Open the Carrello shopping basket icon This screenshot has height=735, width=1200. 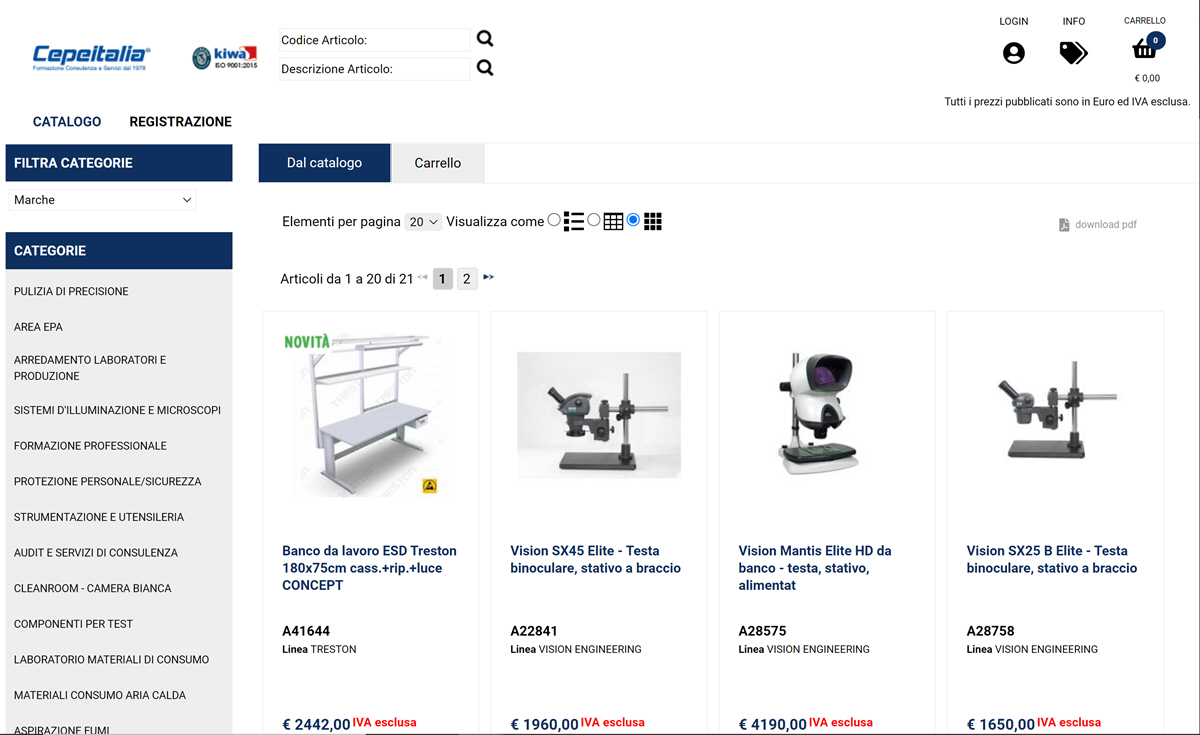pos(1145,48)
